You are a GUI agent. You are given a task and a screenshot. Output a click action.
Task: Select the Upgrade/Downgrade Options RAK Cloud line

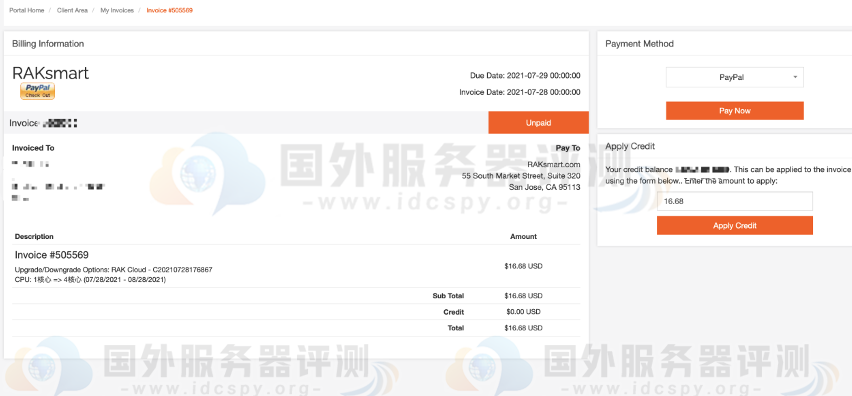114,269
